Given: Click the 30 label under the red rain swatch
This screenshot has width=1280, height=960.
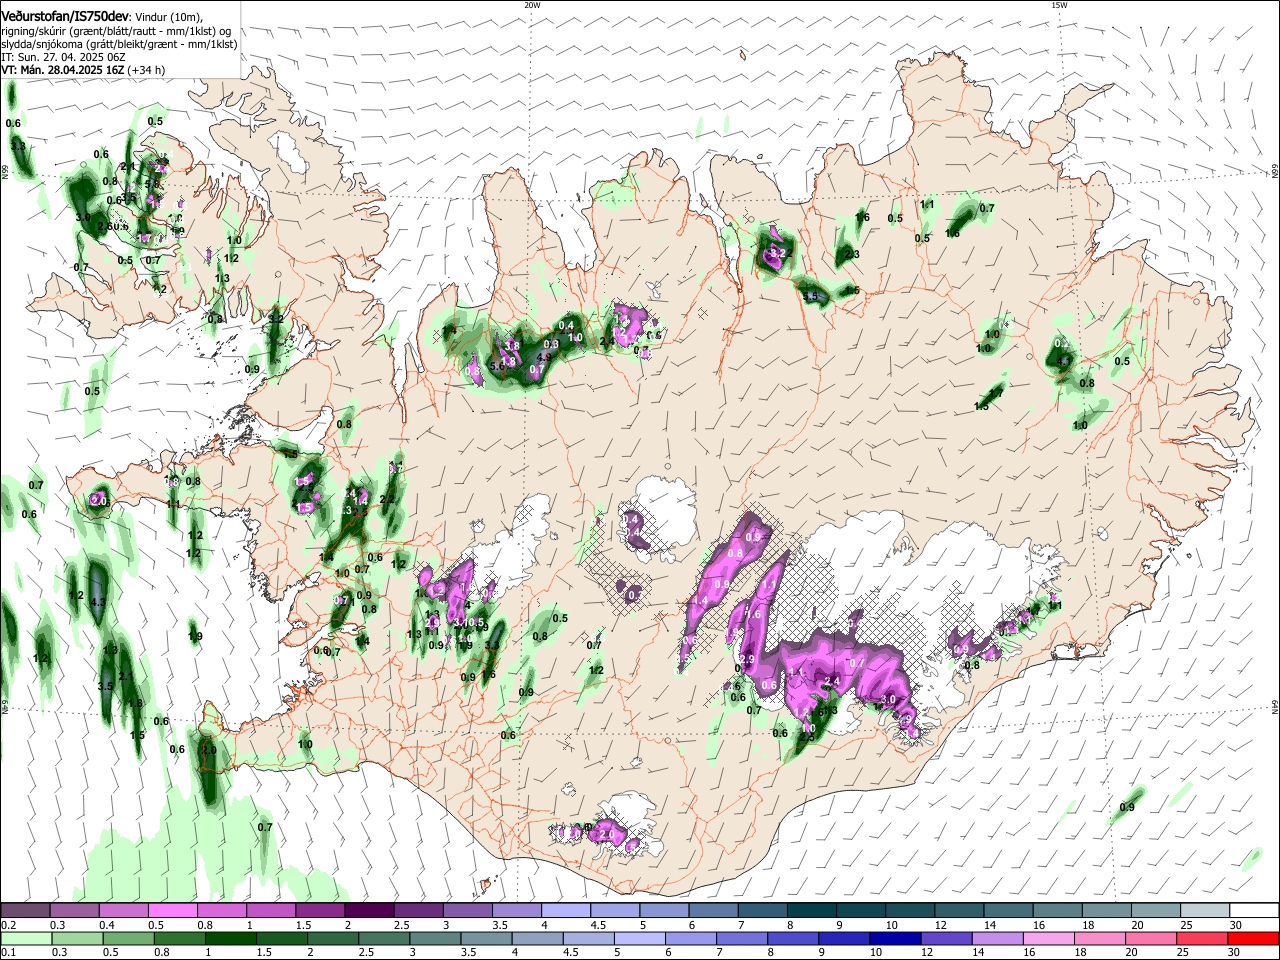Looking at the screenshot, I should coord(1236,953).
